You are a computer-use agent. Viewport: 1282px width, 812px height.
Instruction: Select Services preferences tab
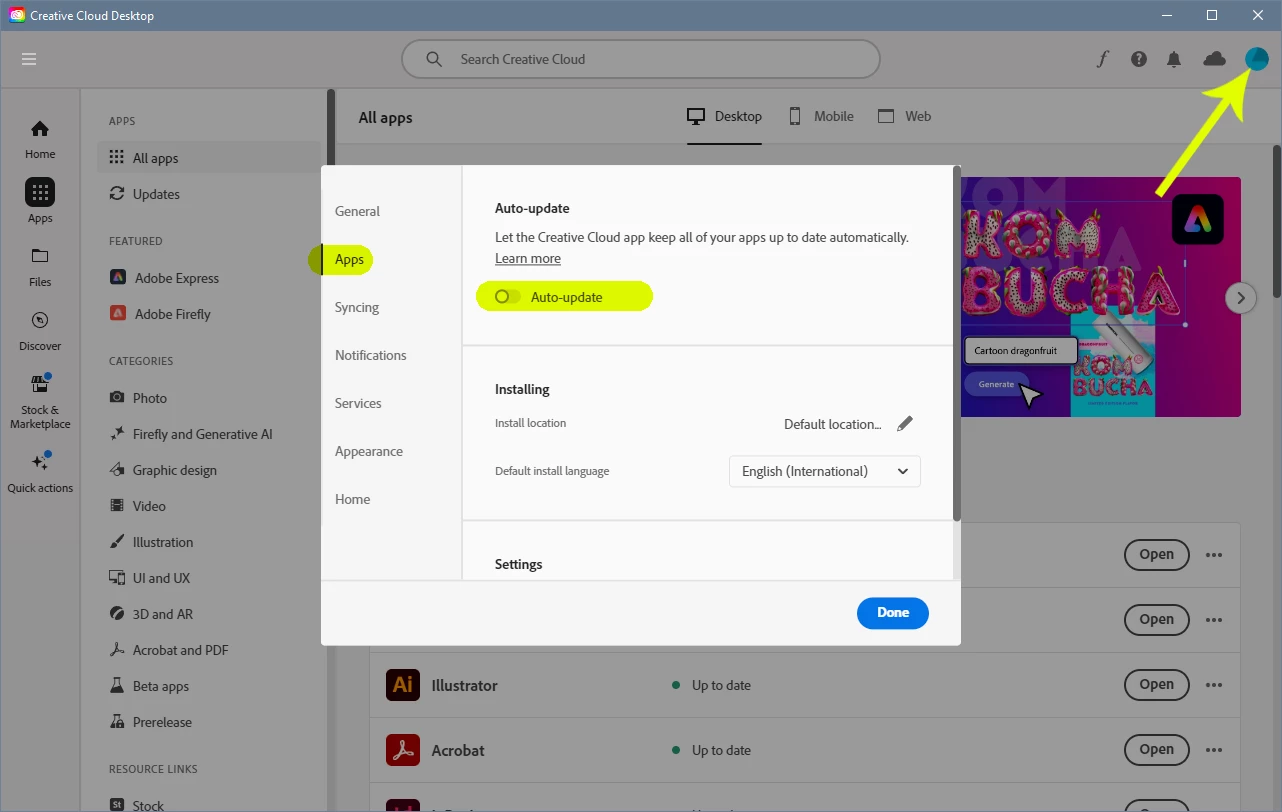(358, 403)
